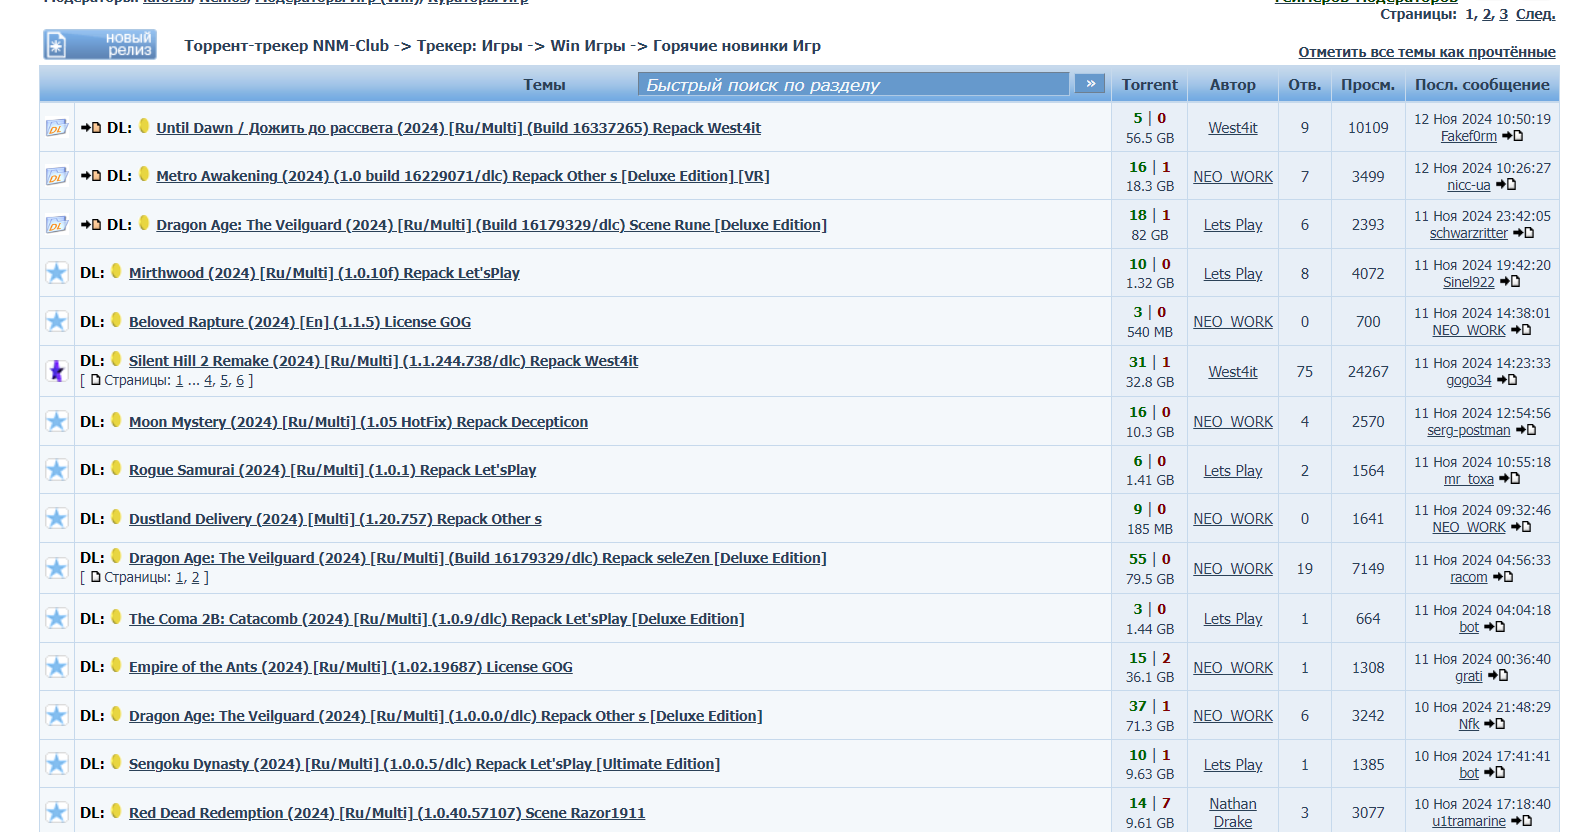Click star icon of Dustland Delivery topic
This screenshot has width=1587, height=832.
[57, 518]
